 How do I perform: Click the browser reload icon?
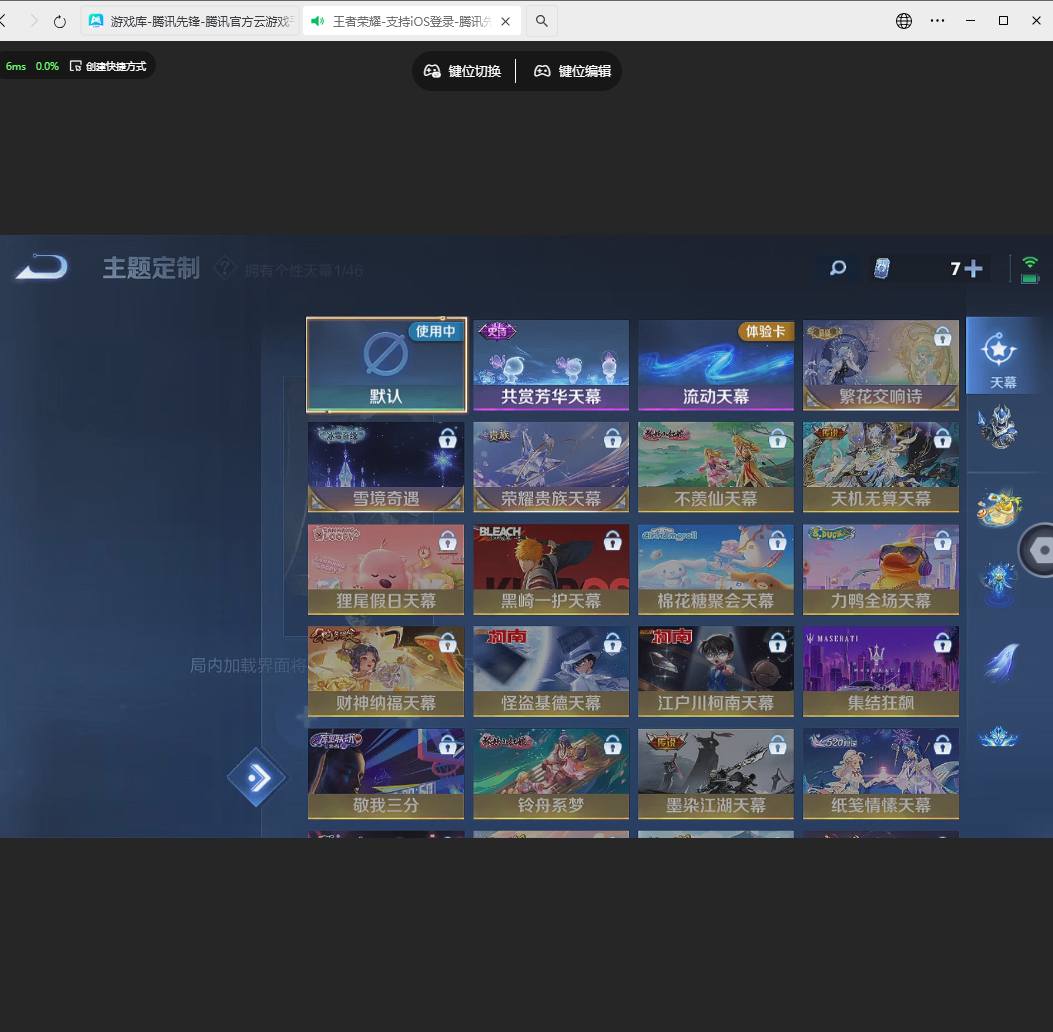[60, 21]
